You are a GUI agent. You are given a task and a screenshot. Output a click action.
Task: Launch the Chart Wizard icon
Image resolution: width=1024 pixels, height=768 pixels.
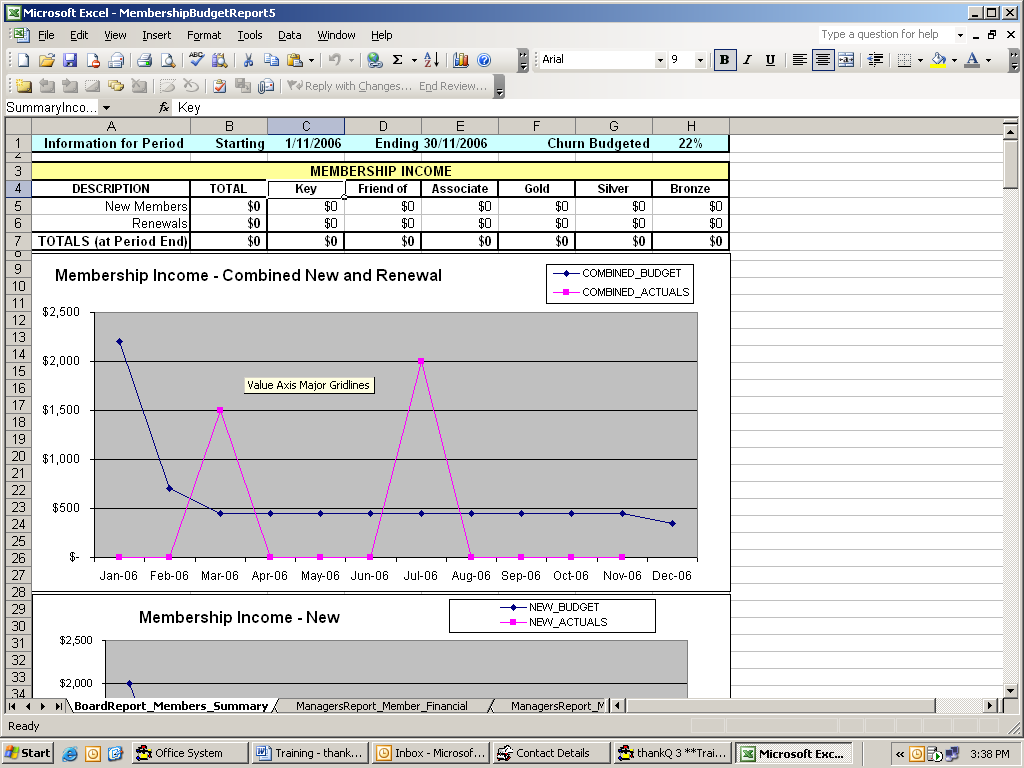point(460,60)
